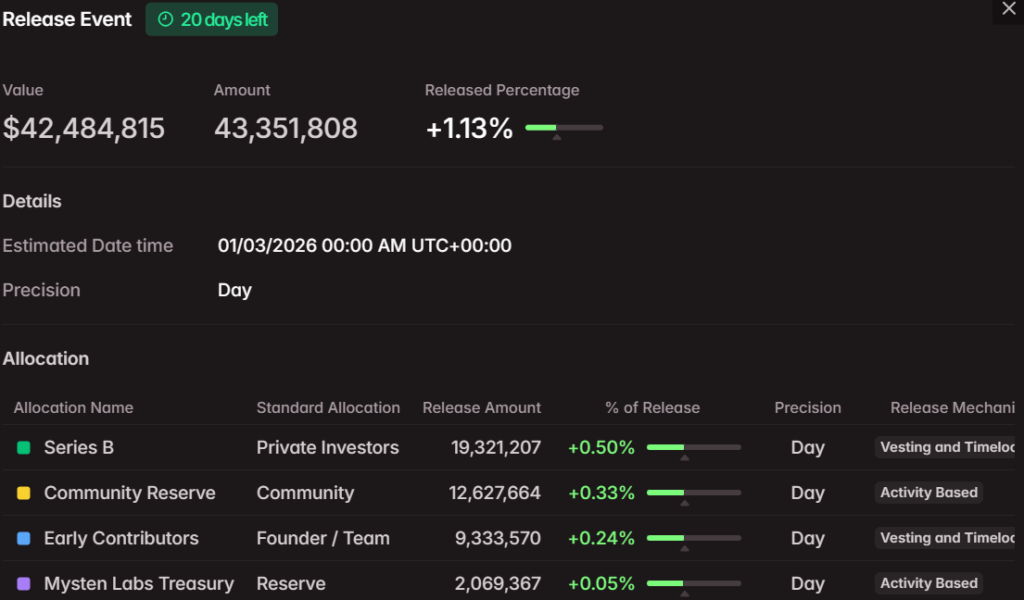Click the yellow Community Reserve color square

pos(24,493)
